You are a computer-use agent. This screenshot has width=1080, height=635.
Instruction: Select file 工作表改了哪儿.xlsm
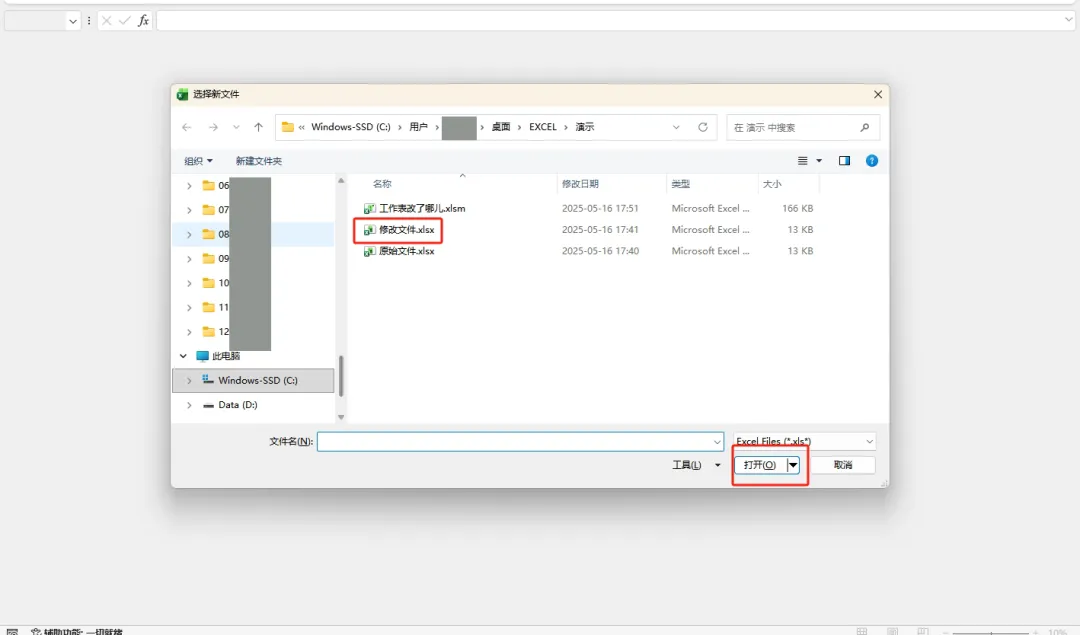[422, 209]
